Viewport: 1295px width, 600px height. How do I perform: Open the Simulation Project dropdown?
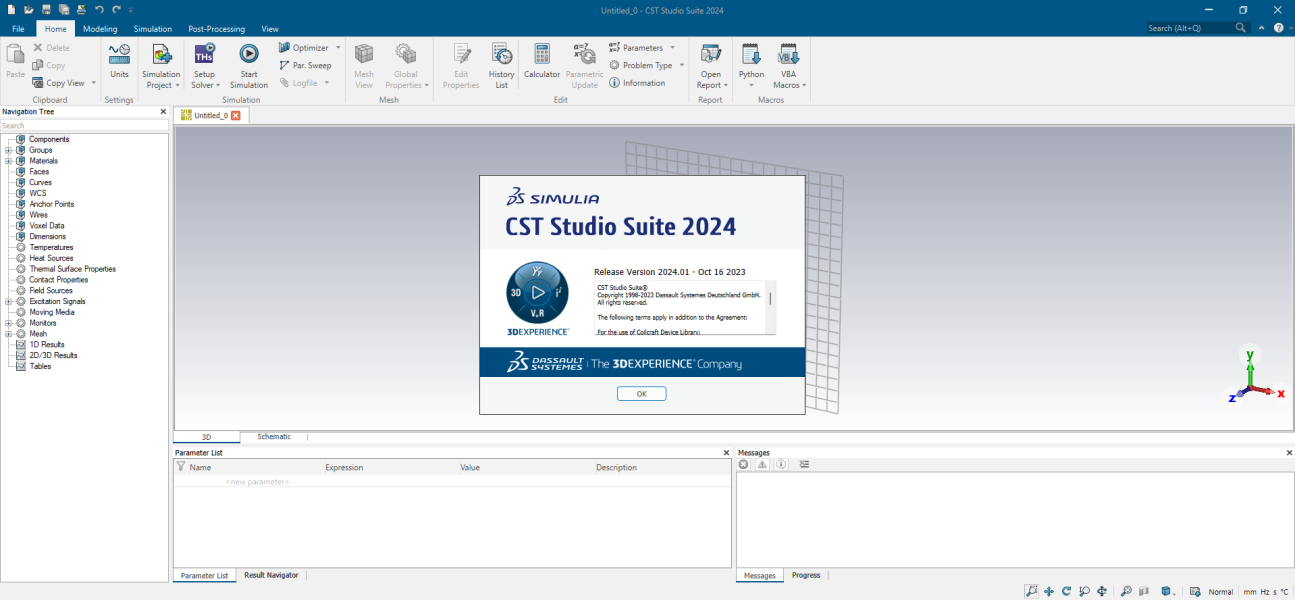[x=161, y=66]
